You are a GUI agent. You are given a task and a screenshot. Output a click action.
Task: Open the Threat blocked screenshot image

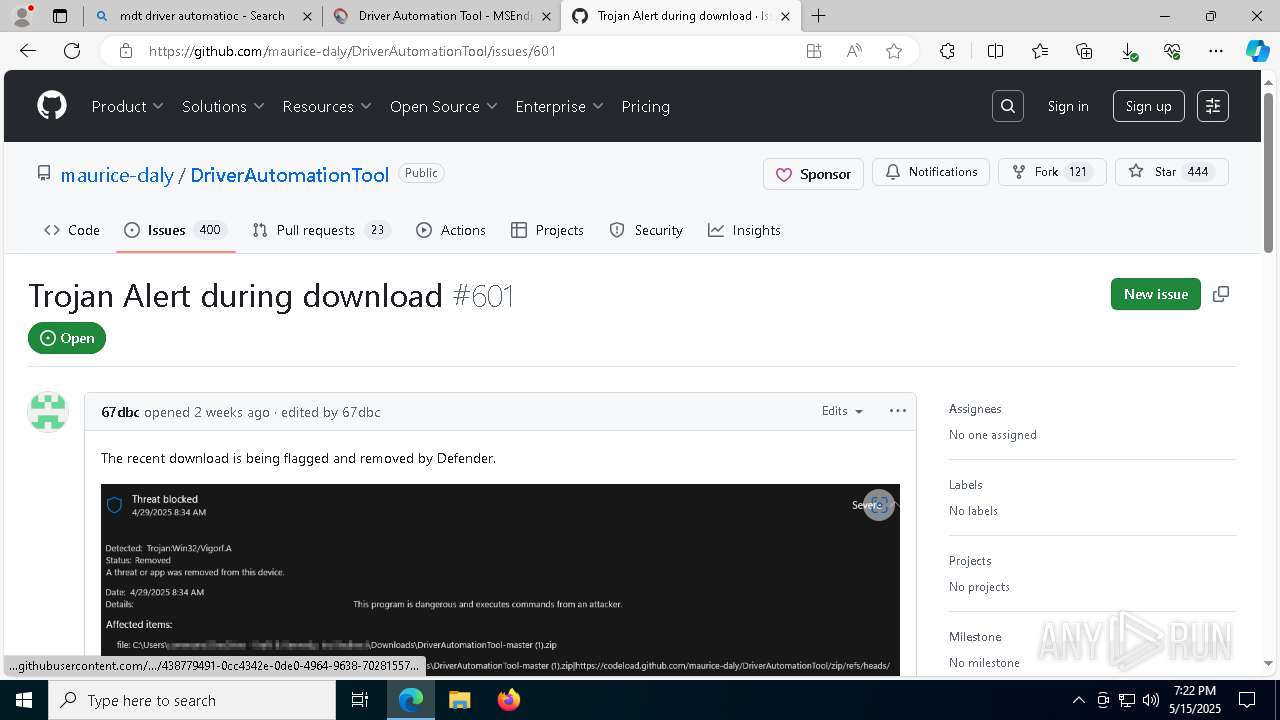[500, 580]
